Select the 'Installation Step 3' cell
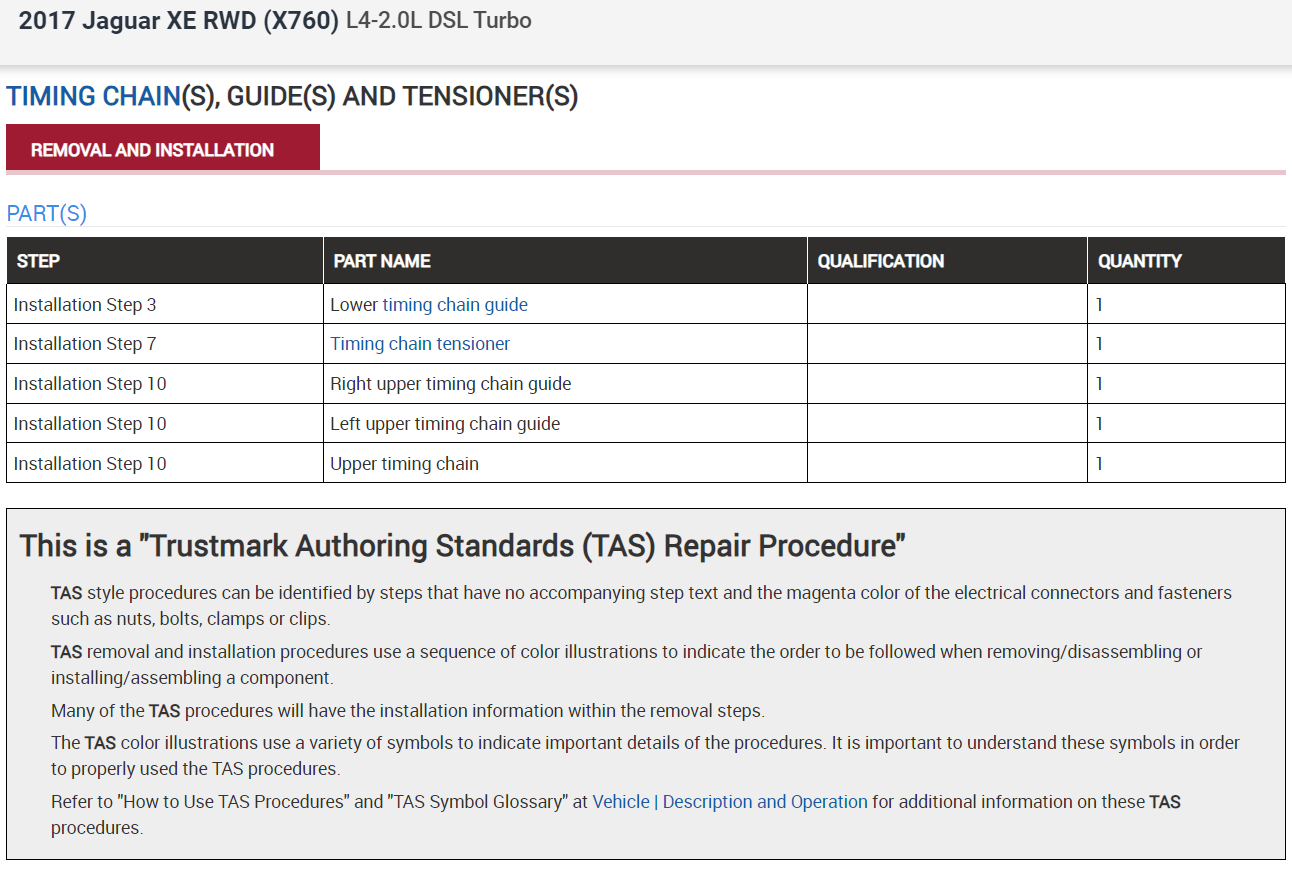This screenshot has height=870, width=1292. tap(85, 305)
